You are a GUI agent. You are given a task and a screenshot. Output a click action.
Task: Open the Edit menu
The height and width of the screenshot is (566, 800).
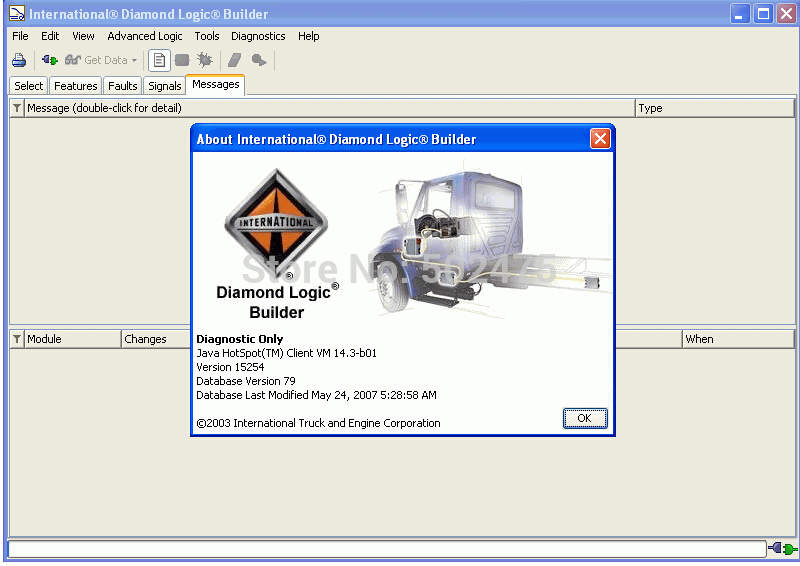tap(50, 36)
